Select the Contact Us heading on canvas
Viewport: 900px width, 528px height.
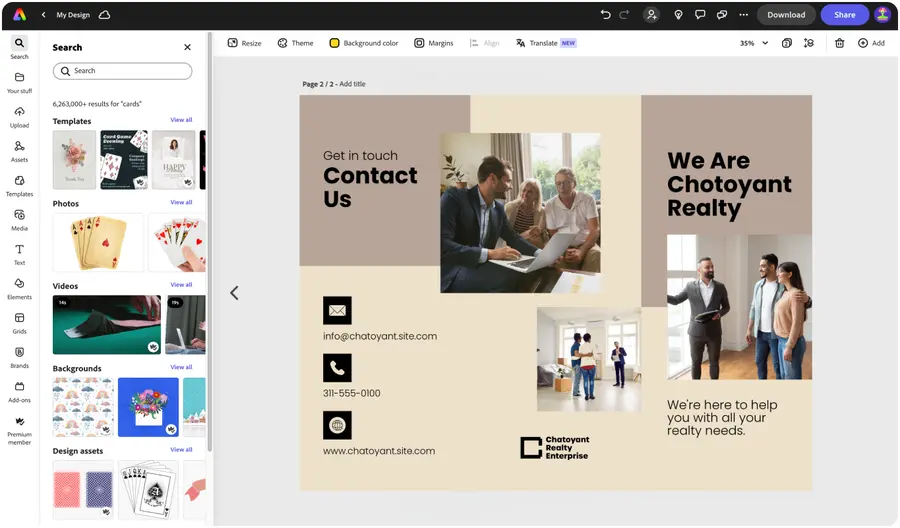point(370,187)
